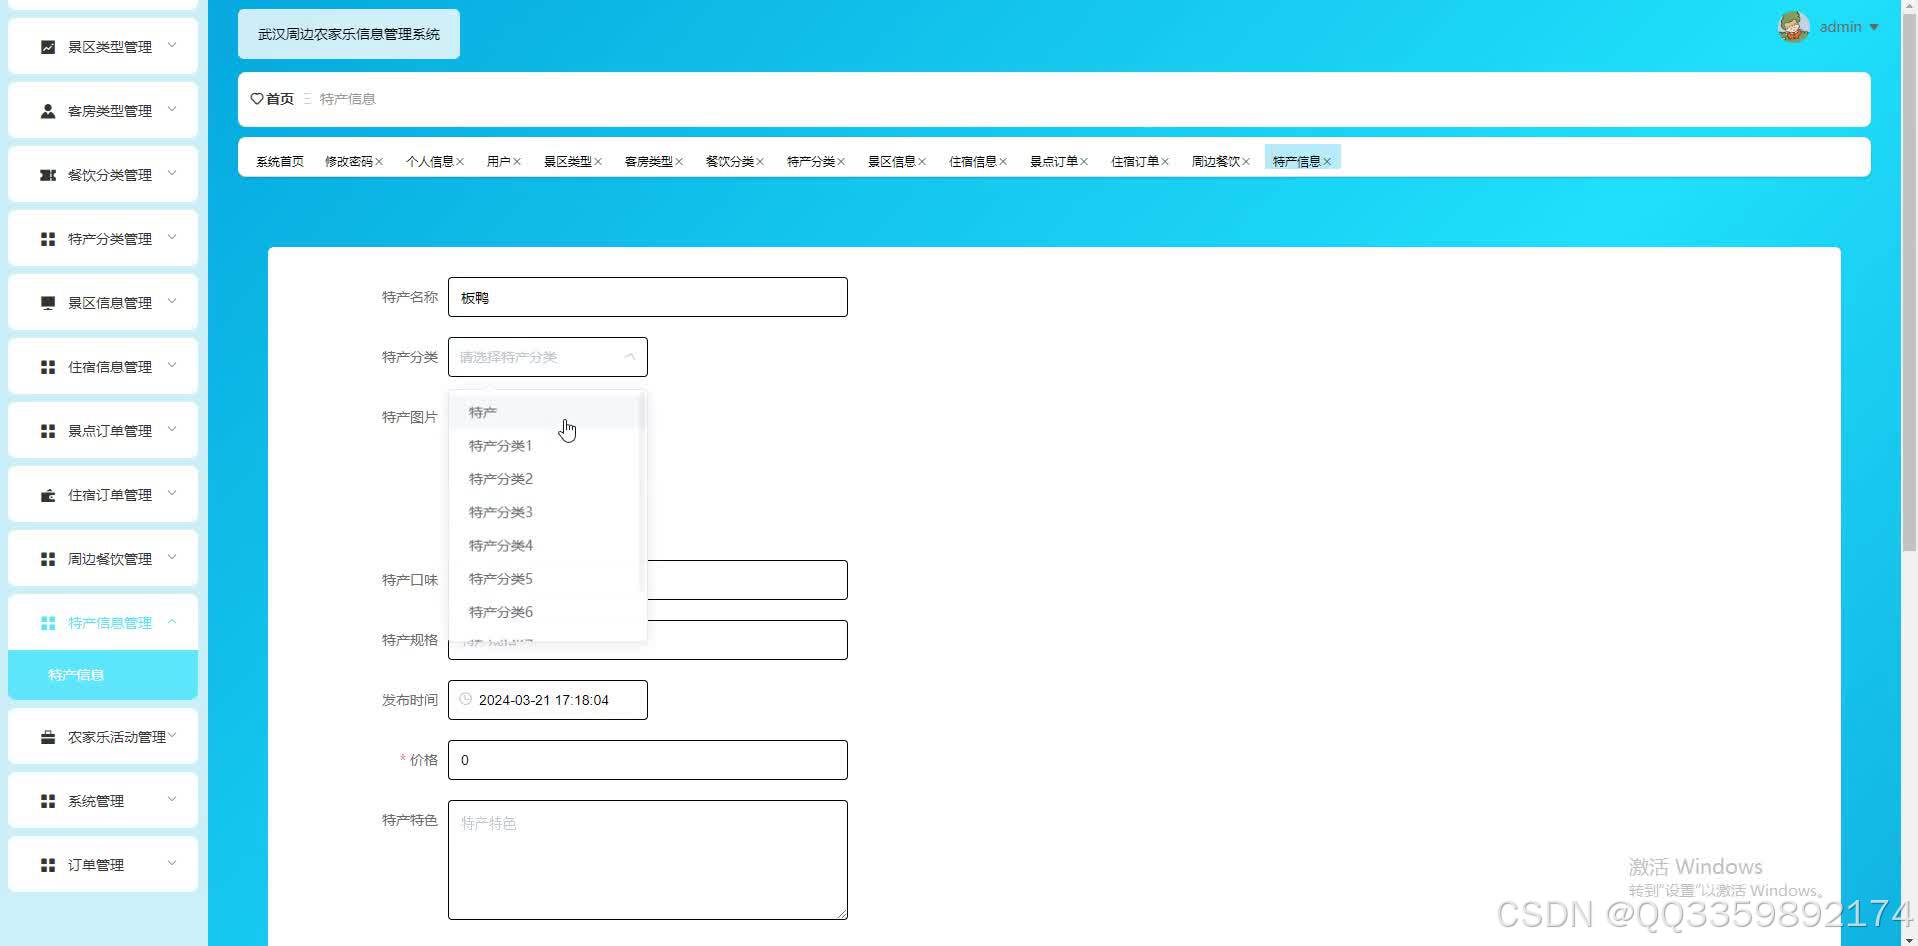Click the 住宿订单管理 wallet icon
The height and width of the screenshot is (946, 1918).
click(47, 495)
